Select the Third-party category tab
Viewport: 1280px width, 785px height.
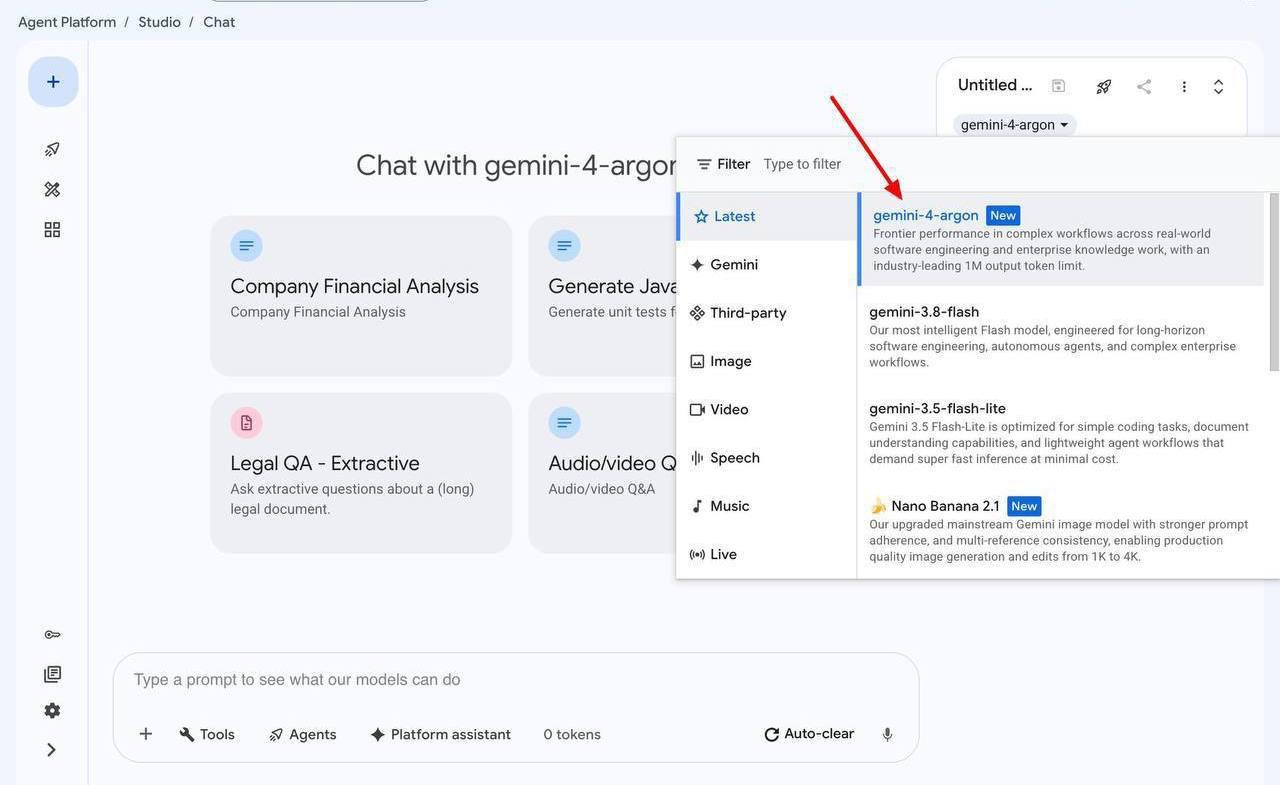767,313
